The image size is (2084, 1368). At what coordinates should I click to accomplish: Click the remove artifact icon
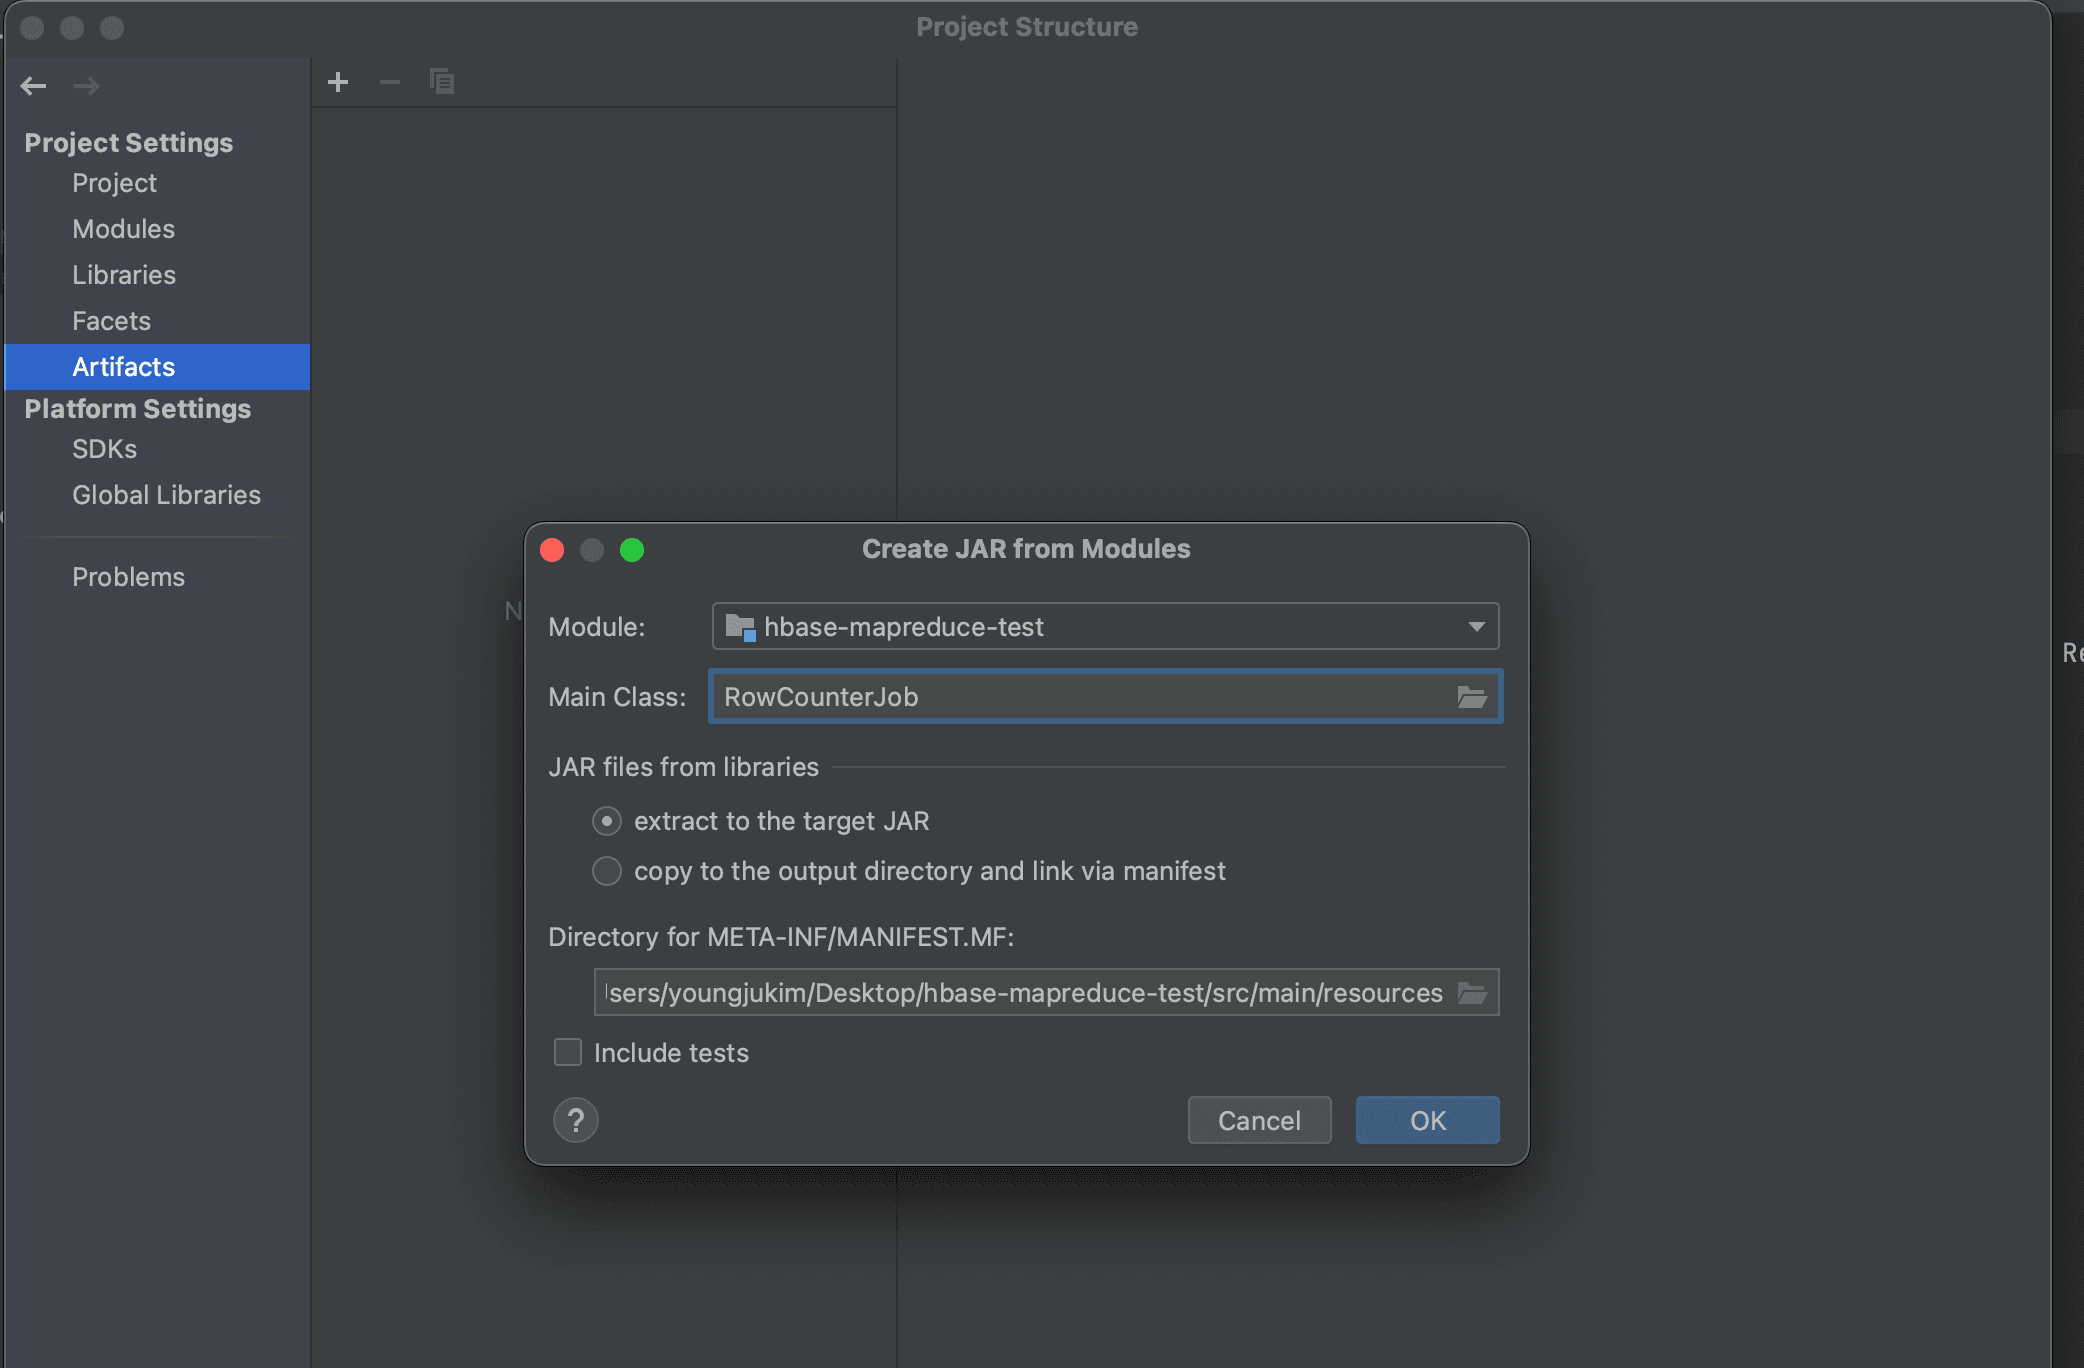click(389, 82)
